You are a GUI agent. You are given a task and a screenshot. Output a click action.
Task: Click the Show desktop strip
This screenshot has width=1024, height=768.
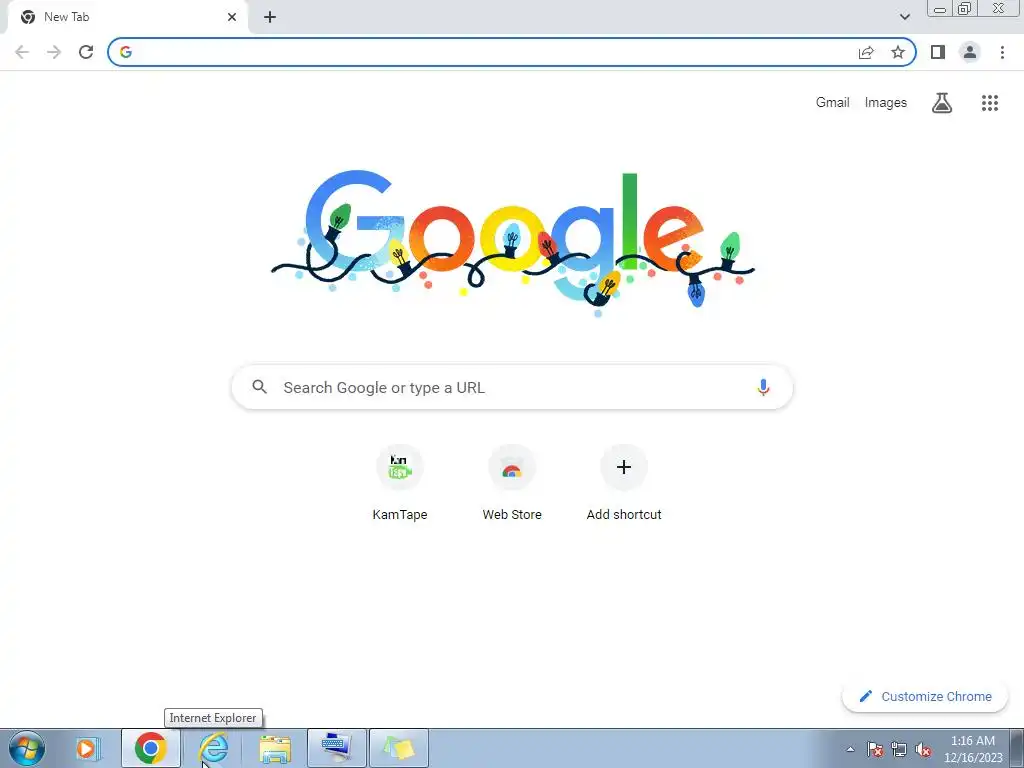point(1017,748)
